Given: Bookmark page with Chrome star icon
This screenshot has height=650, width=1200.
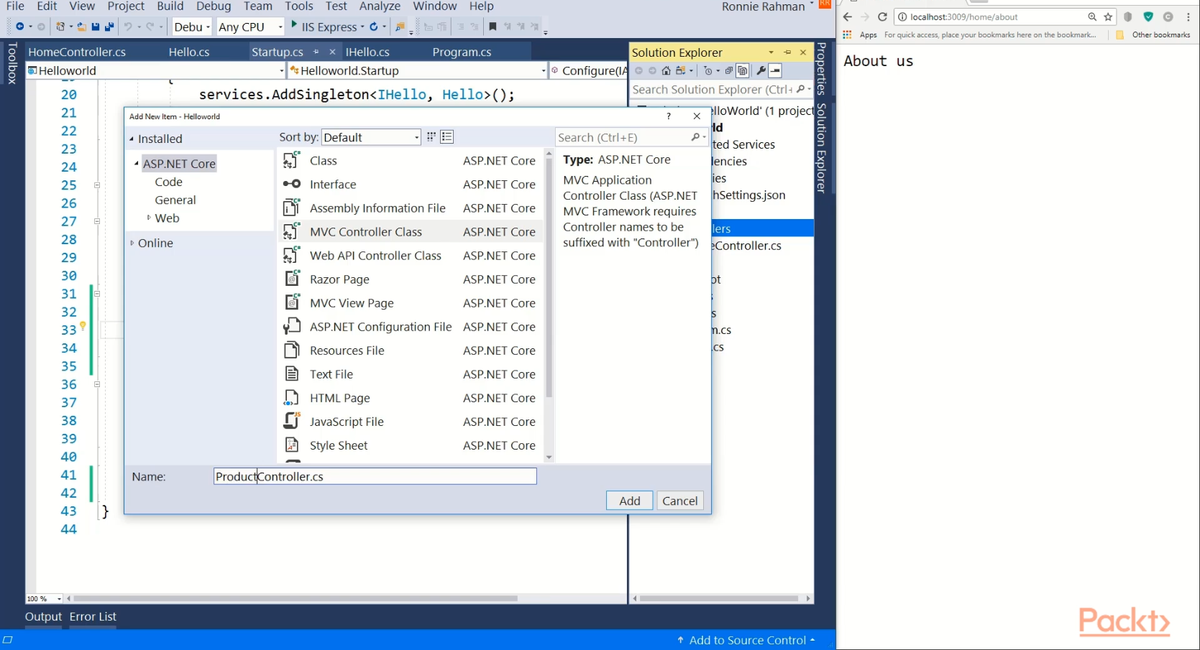Looking at the screenshot, I should tap(1108, 17).
